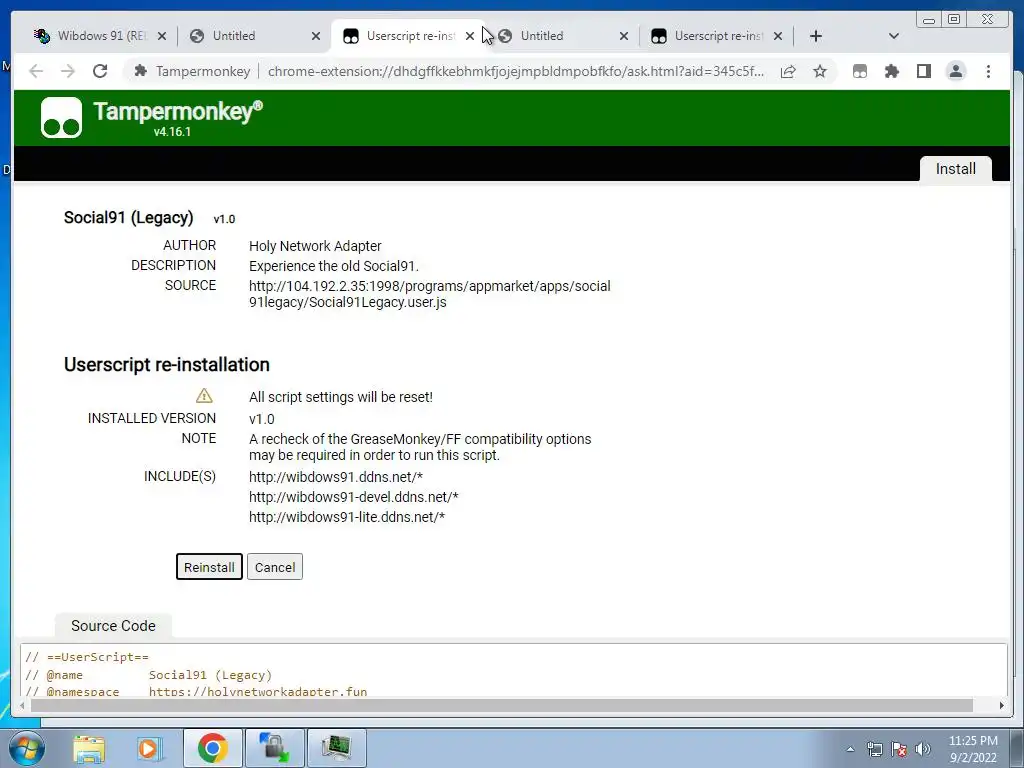Show hidden system tray icons

(850, 749)
